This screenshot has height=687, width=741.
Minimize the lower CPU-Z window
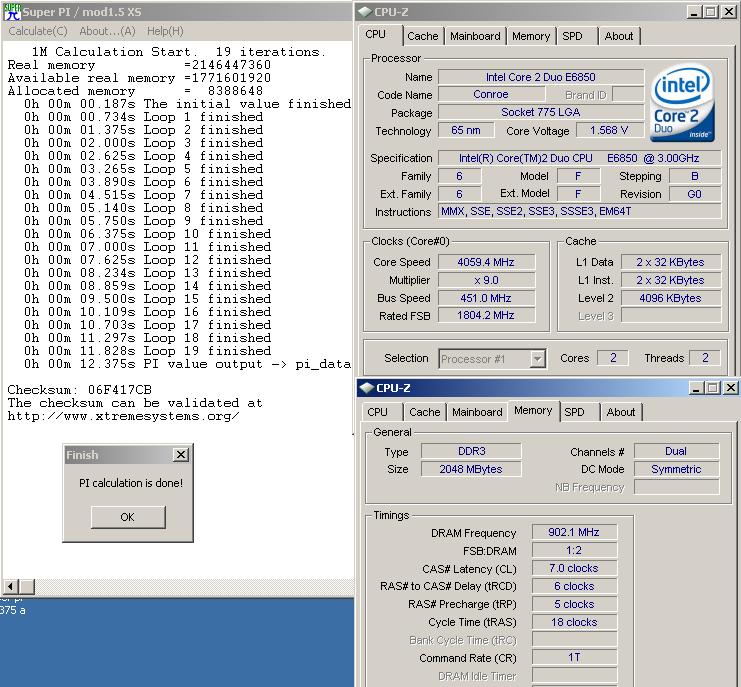coord(695,388)
